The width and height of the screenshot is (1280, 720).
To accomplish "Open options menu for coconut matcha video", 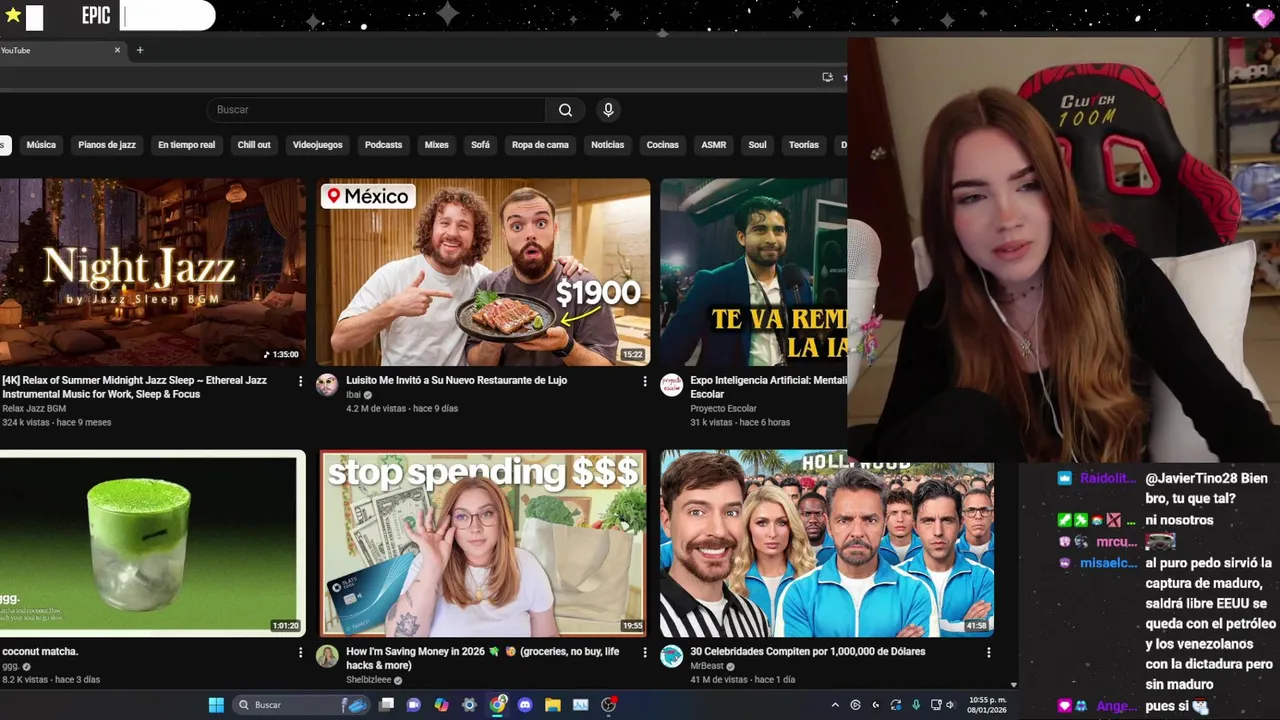I will click(300, 652).
